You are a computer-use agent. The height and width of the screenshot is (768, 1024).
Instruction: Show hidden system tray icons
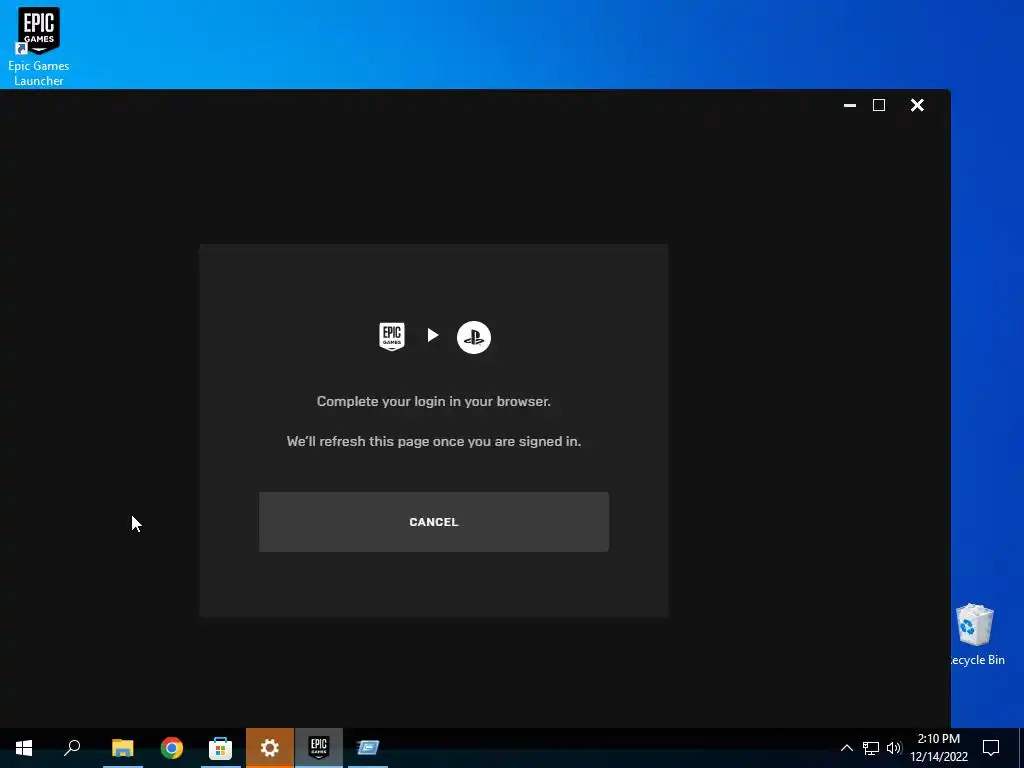point(846,748)
